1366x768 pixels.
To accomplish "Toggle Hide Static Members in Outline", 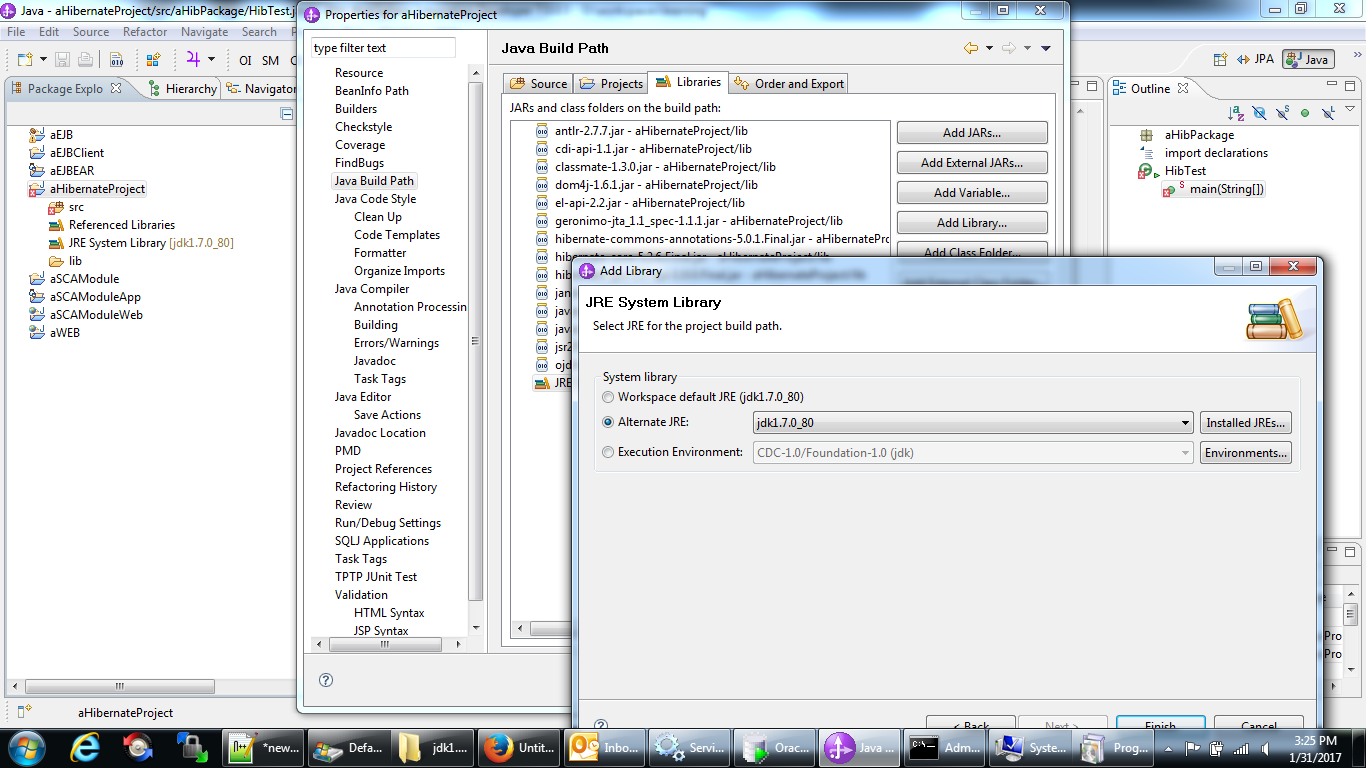I will coord(1282,113).
